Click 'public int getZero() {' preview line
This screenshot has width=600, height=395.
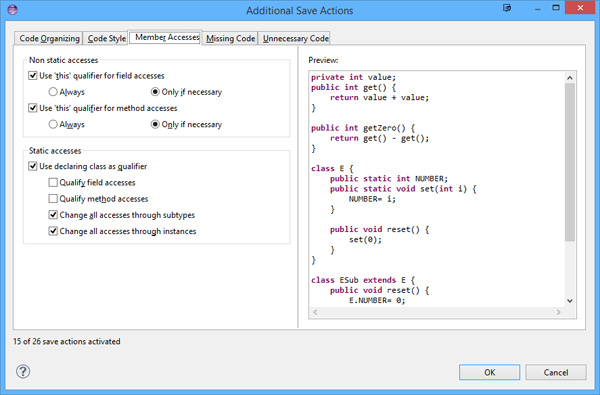pos(363,128)
